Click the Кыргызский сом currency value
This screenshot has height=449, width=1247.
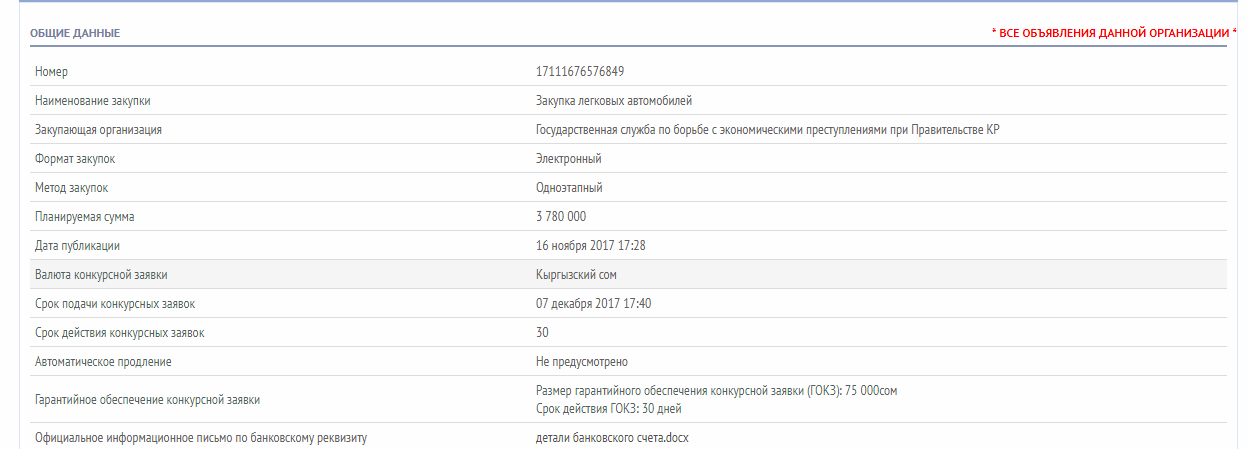583,275
